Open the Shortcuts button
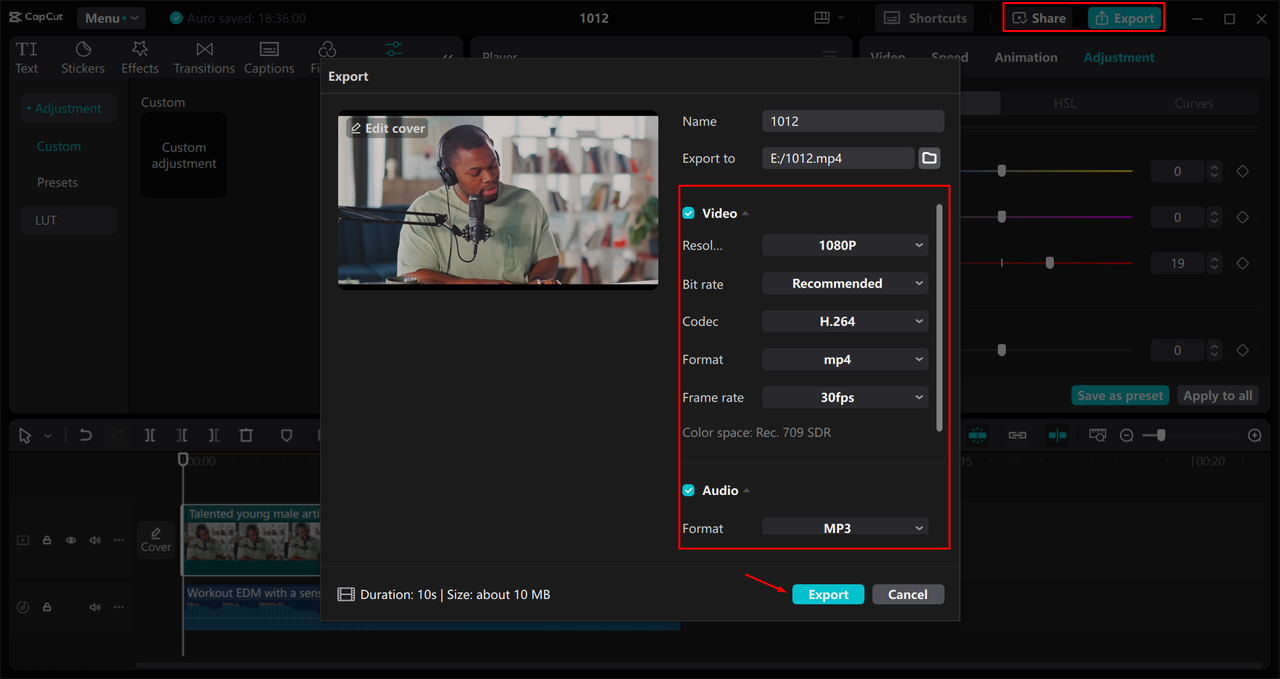The image size is (1280, 679). (x=925, y=18)
